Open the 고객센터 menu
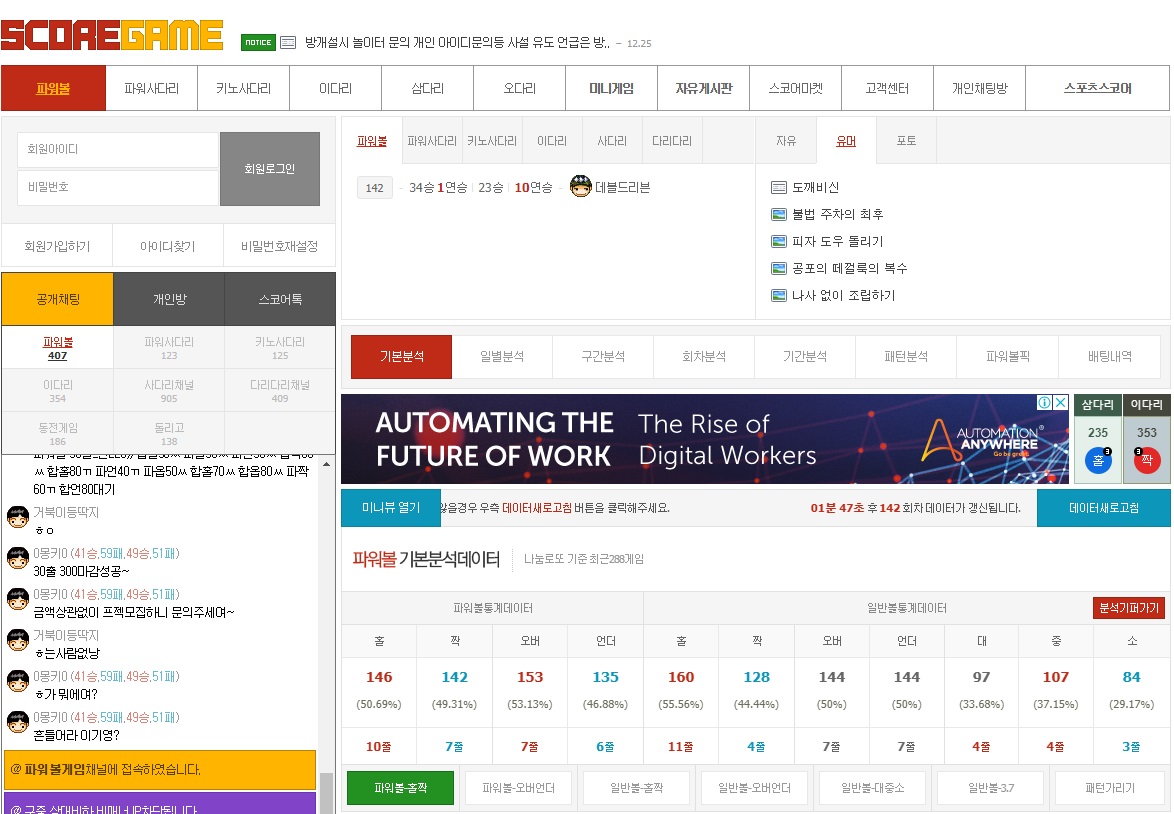This screenshot has height=814, width=1174. point(888,88)
